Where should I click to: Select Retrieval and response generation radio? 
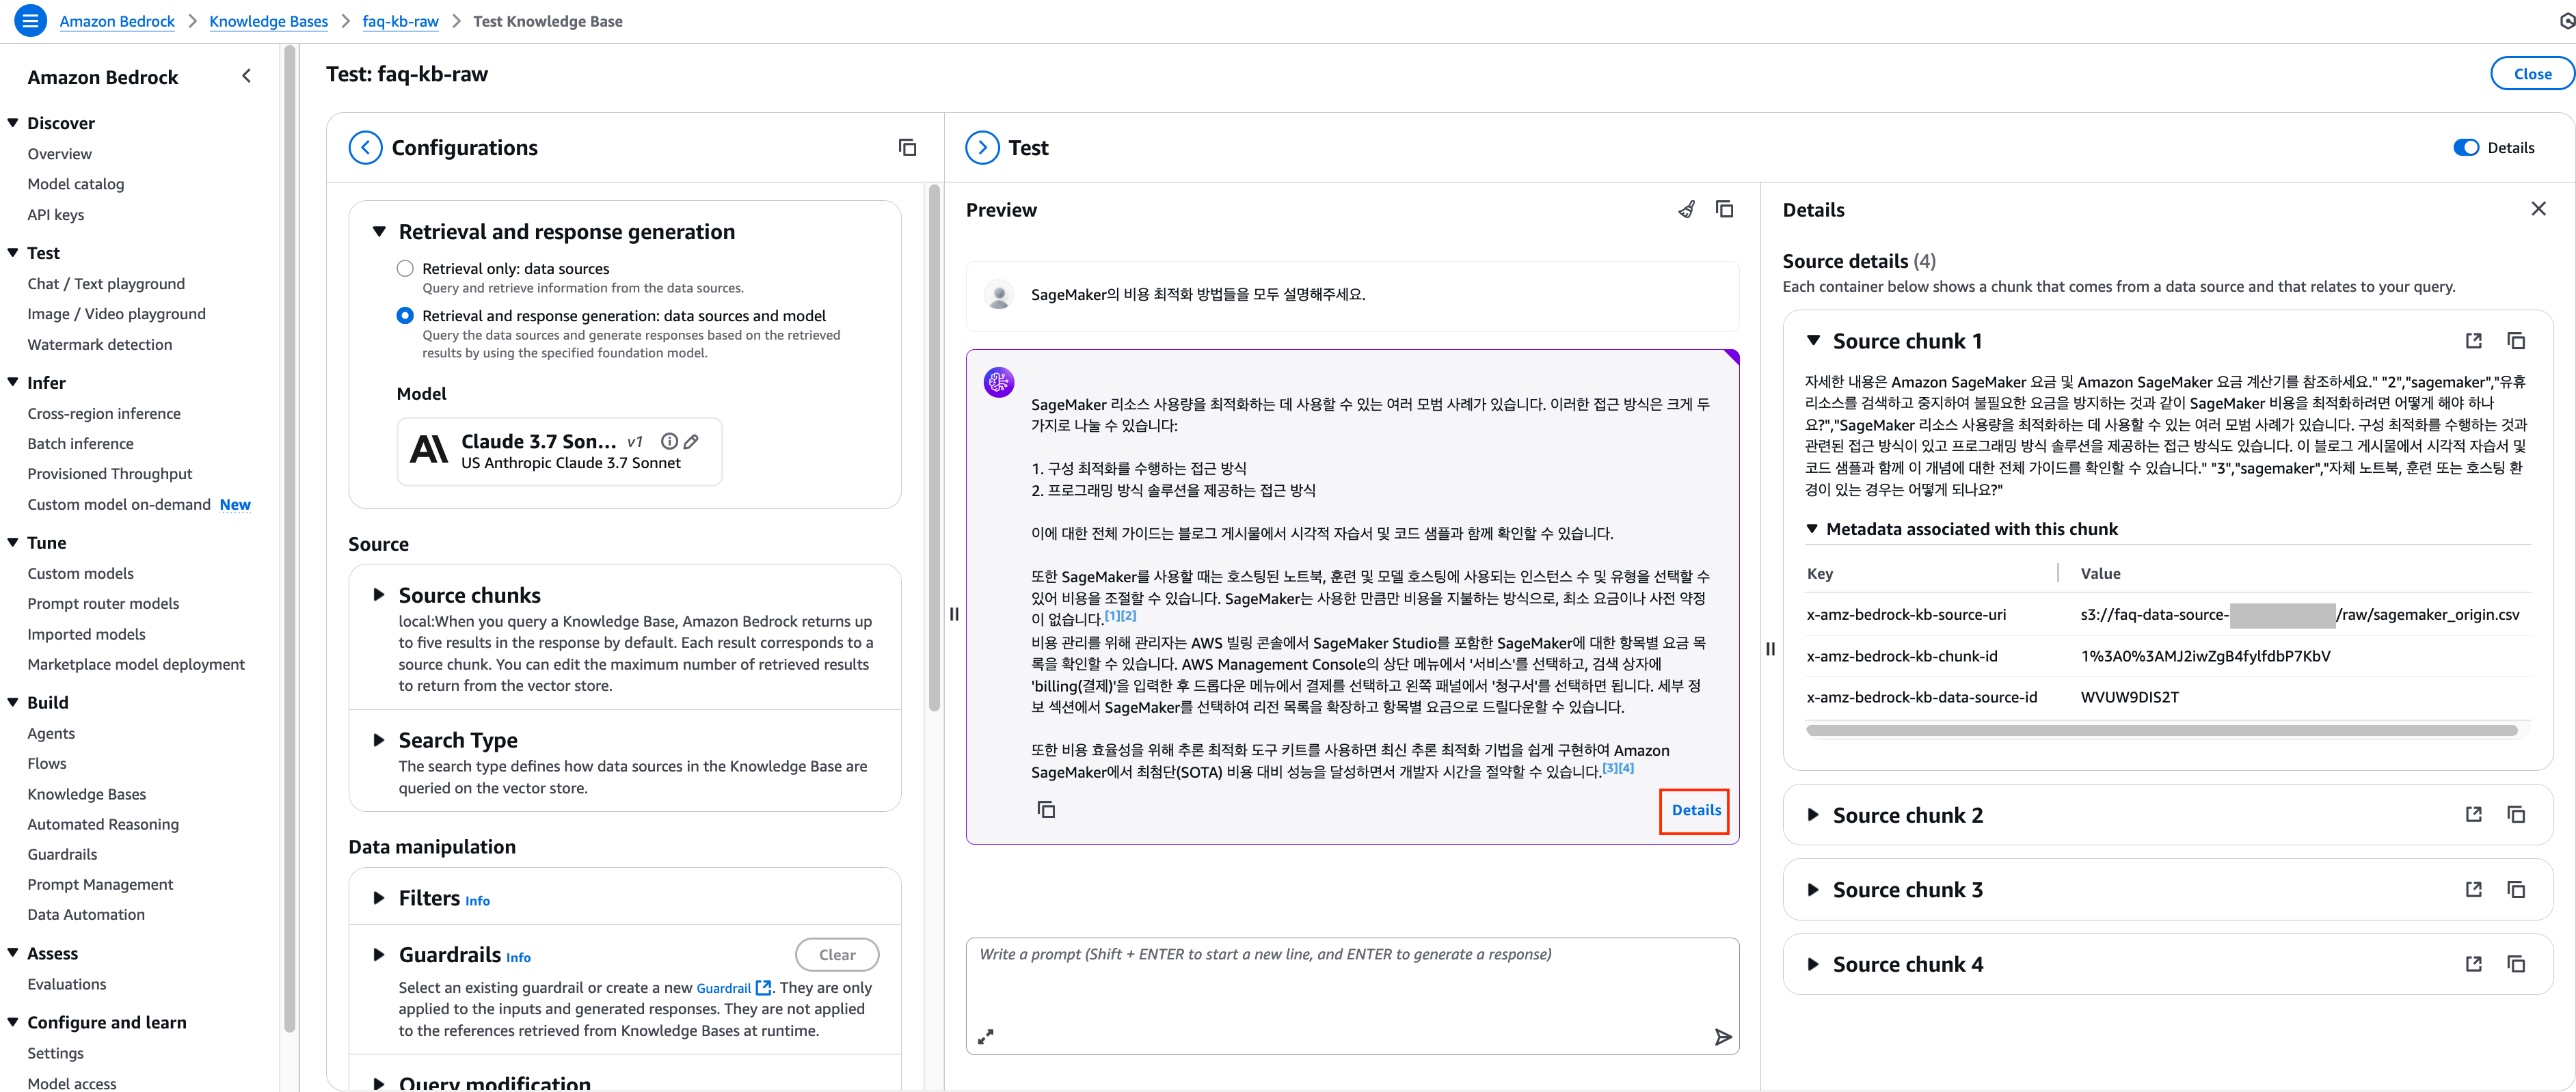(405, 315)
